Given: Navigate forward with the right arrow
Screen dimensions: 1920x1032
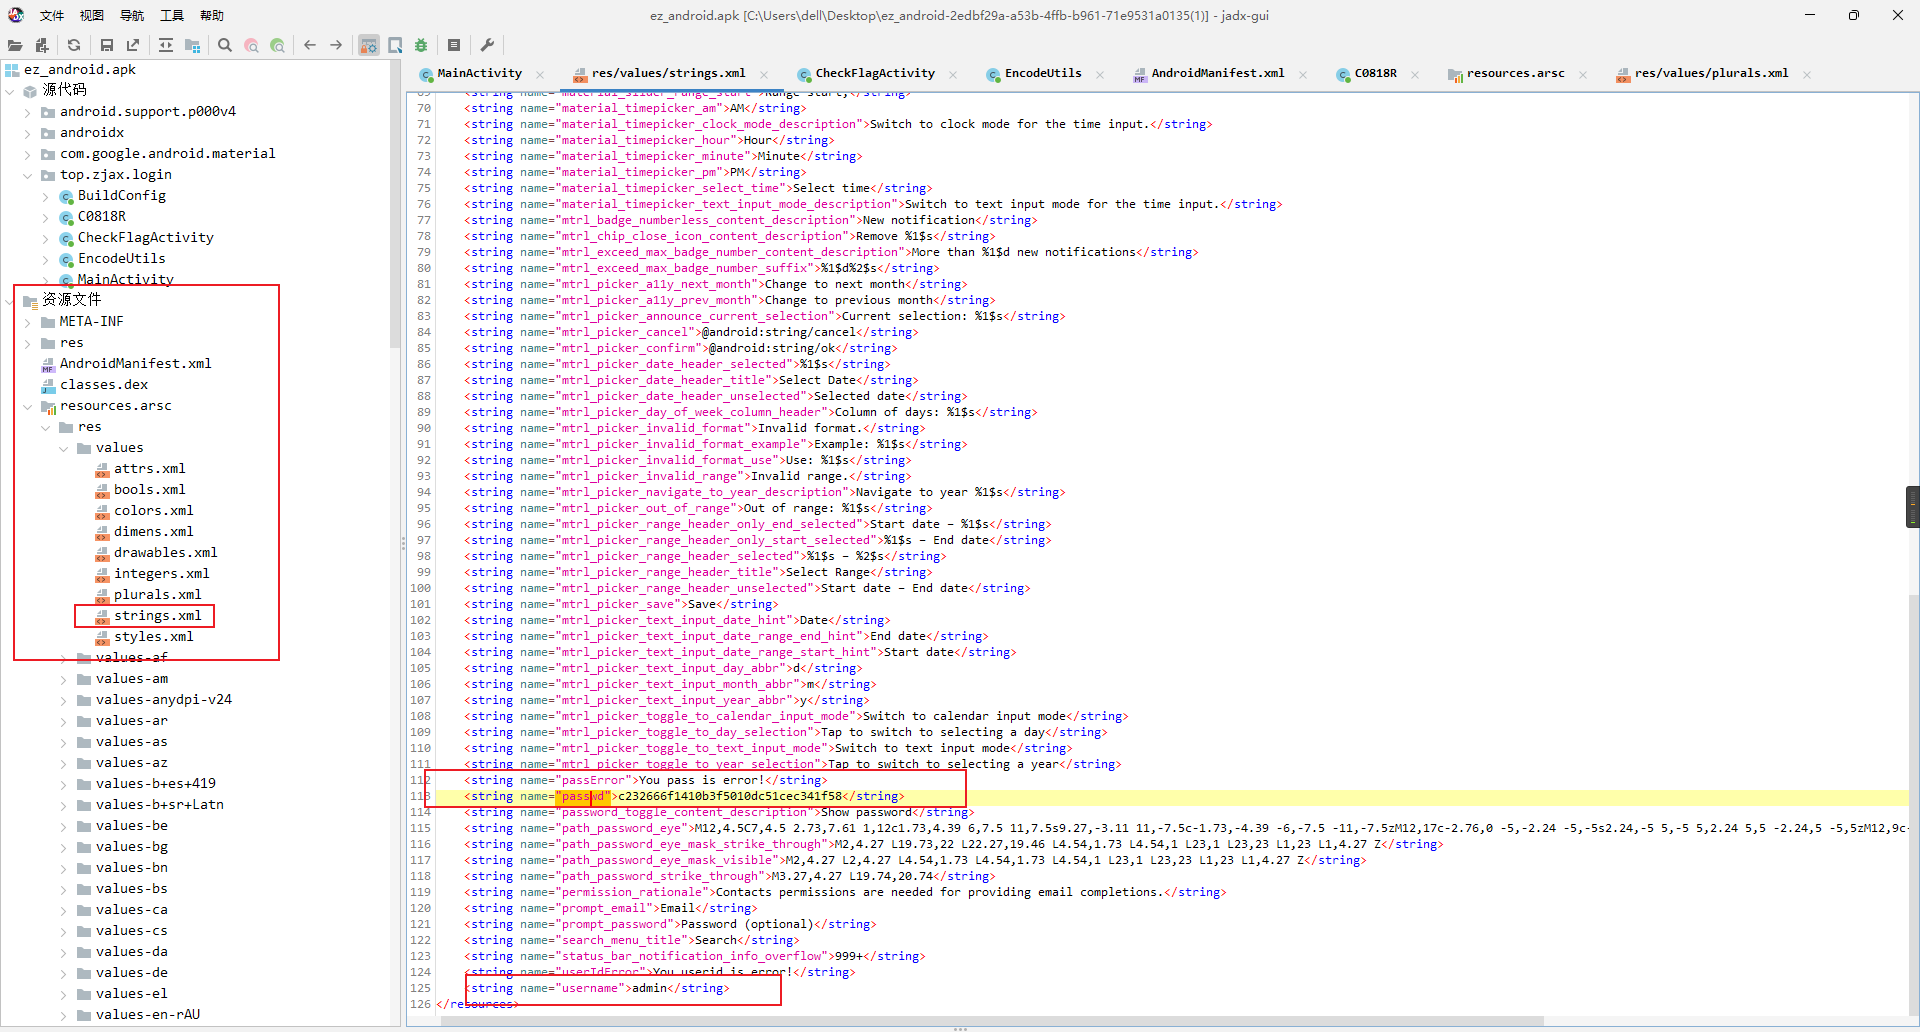Looking at the screenshot, I should (x=336, y=45).
